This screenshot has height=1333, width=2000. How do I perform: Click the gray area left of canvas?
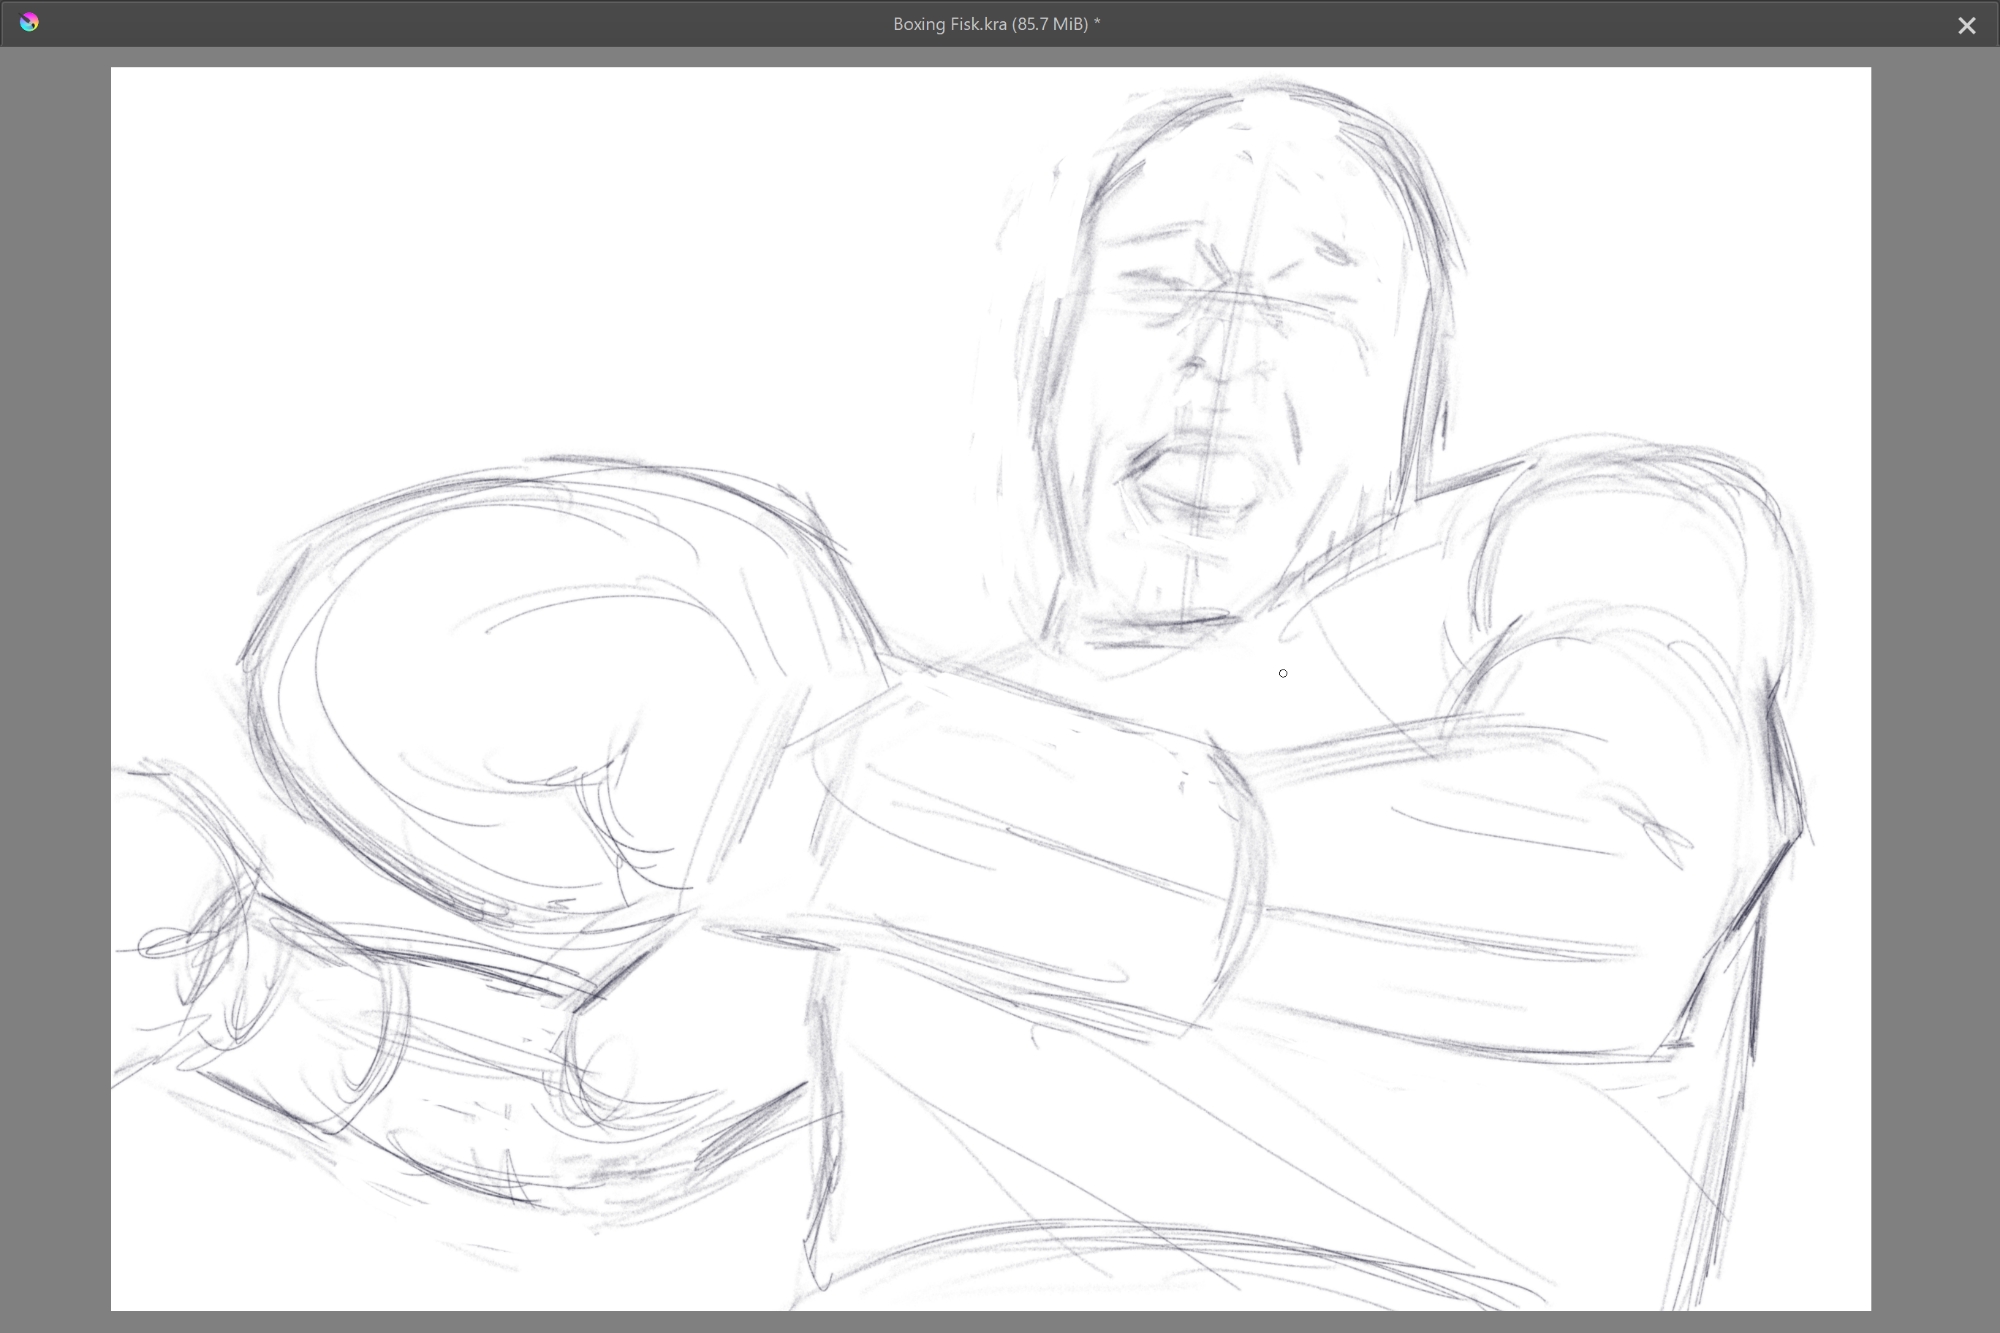click(x=55, y=690)
